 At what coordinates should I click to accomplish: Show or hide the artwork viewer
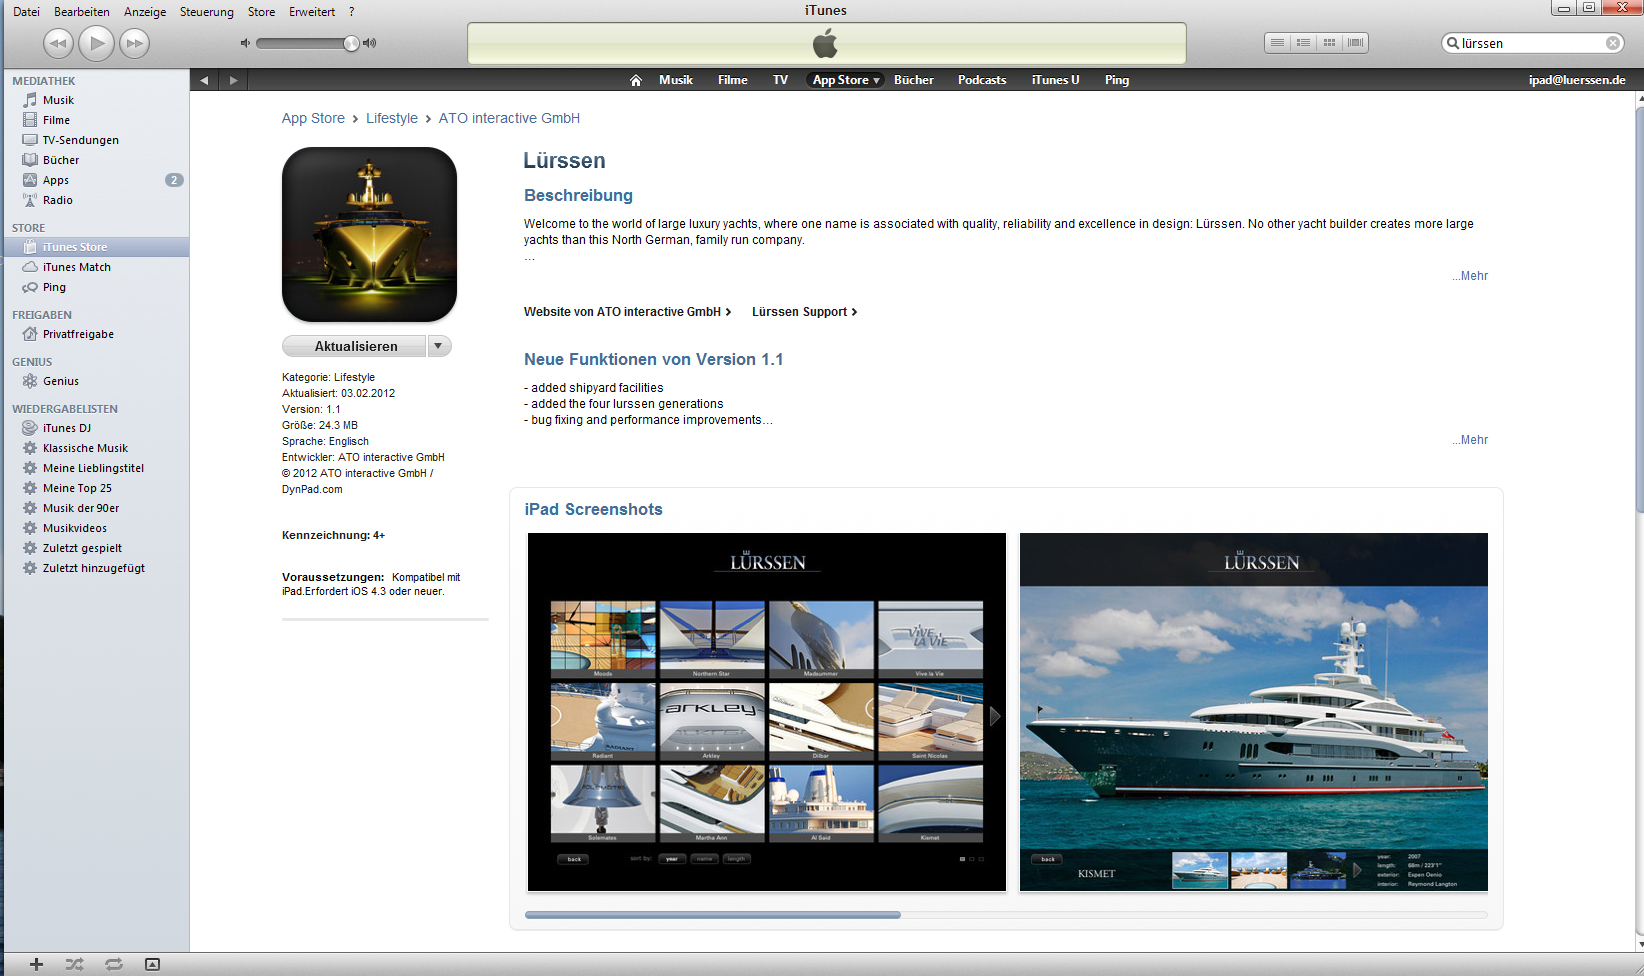click(x=152, y=964)
